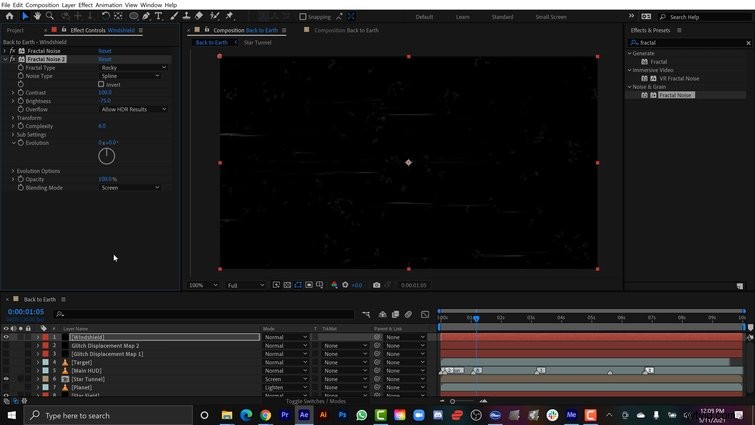Open the Effect menu
Screen dimensions: 755x425
point(85,5)
